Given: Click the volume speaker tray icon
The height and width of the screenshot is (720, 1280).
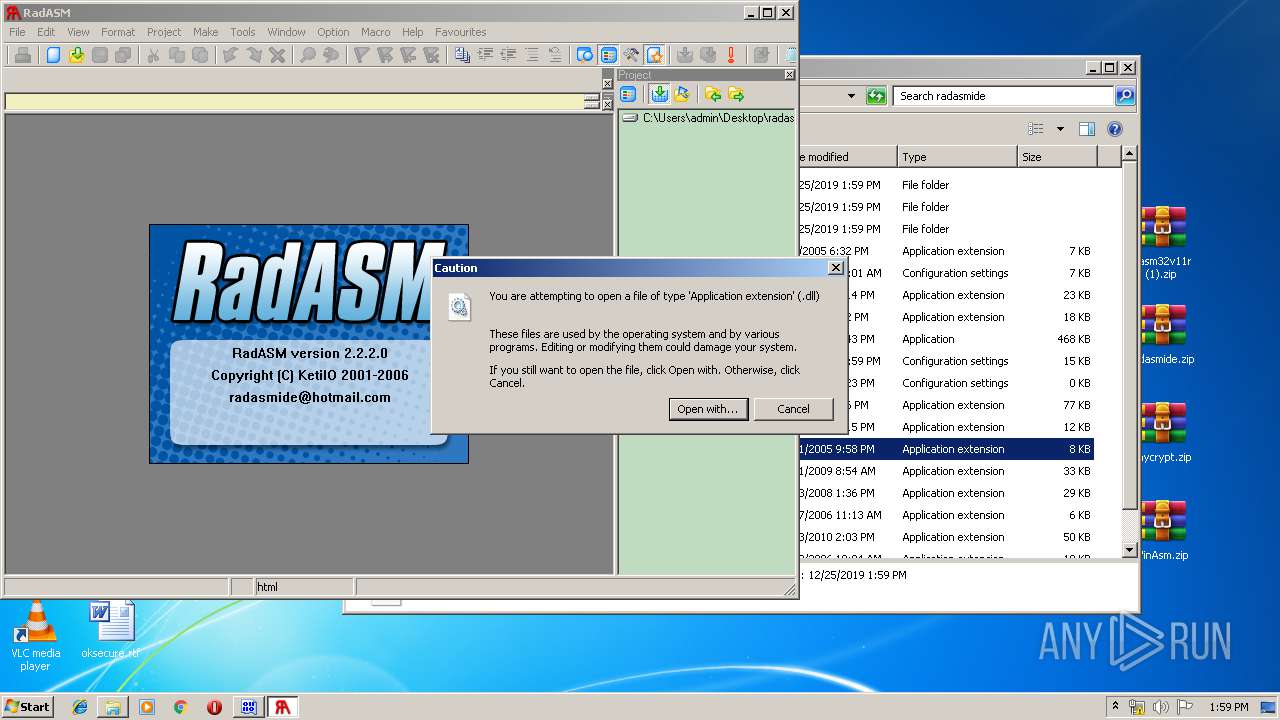Looking at the screenshot, I should [1161, 707].
